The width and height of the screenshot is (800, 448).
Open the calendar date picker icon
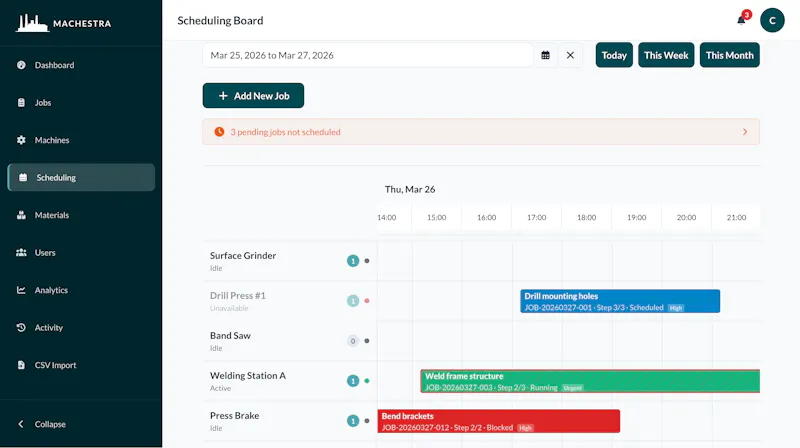(545, 55)
